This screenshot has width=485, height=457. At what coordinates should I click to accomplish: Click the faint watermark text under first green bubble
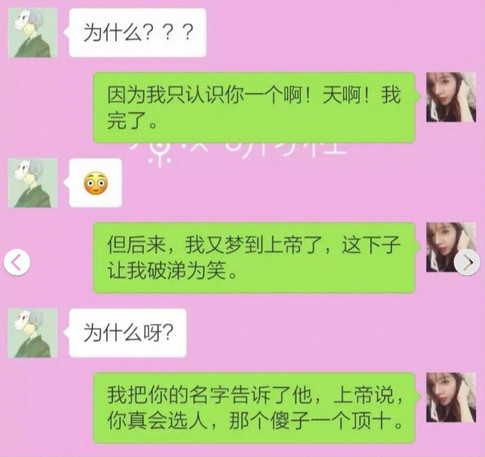coord(238,152)
